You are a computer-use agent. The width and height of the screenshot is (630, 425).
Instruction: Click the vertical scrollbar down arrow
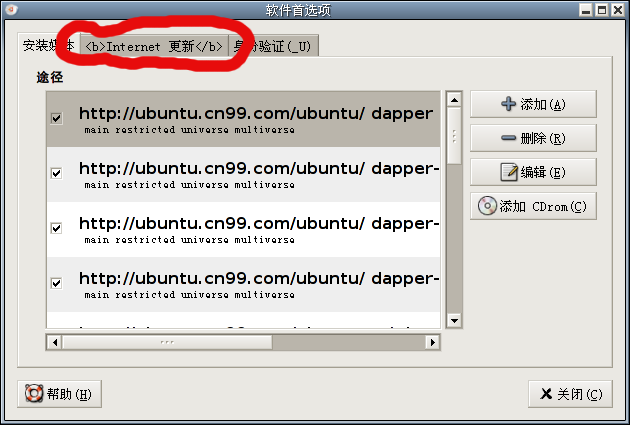coord(454,321)
